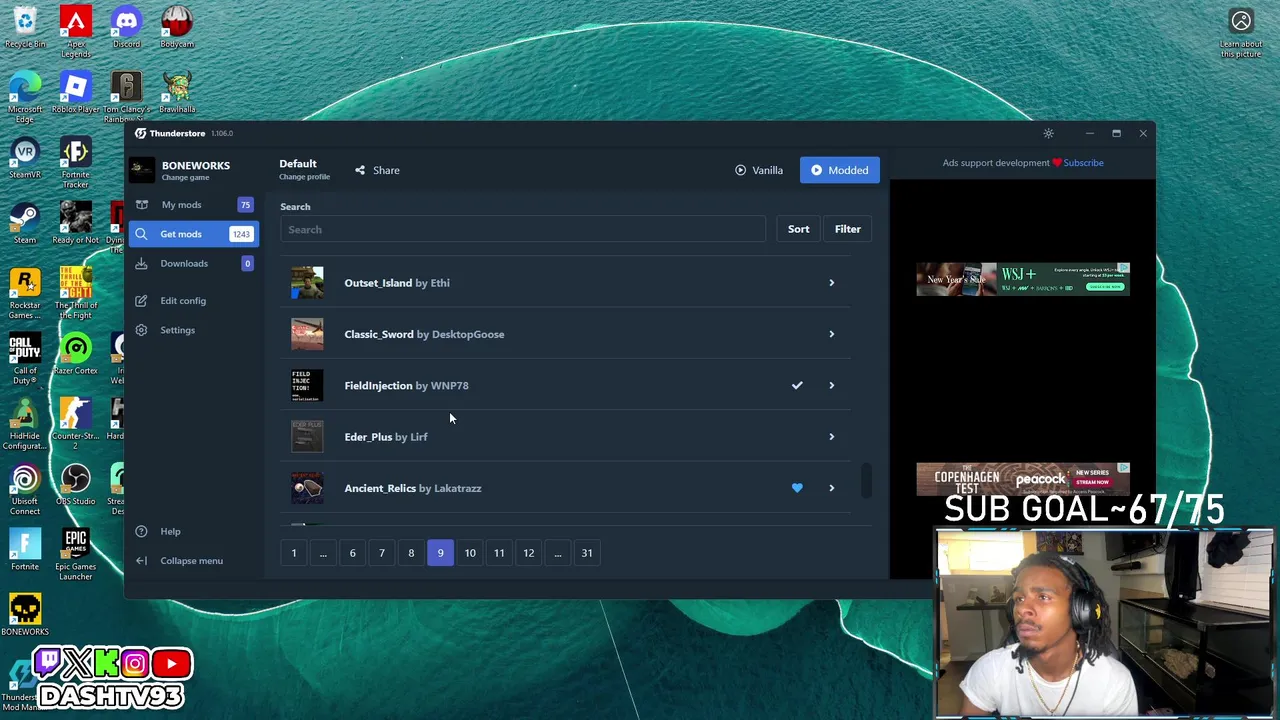Open the Filter options

(847, 229)
